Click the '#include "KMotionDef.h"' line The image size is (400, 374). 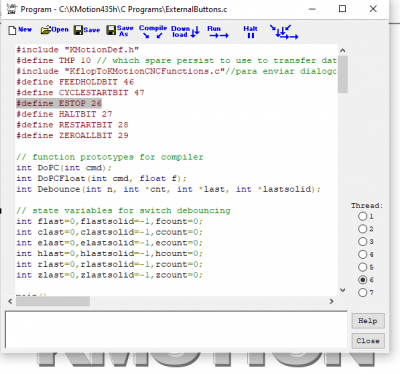pos(78,50)
